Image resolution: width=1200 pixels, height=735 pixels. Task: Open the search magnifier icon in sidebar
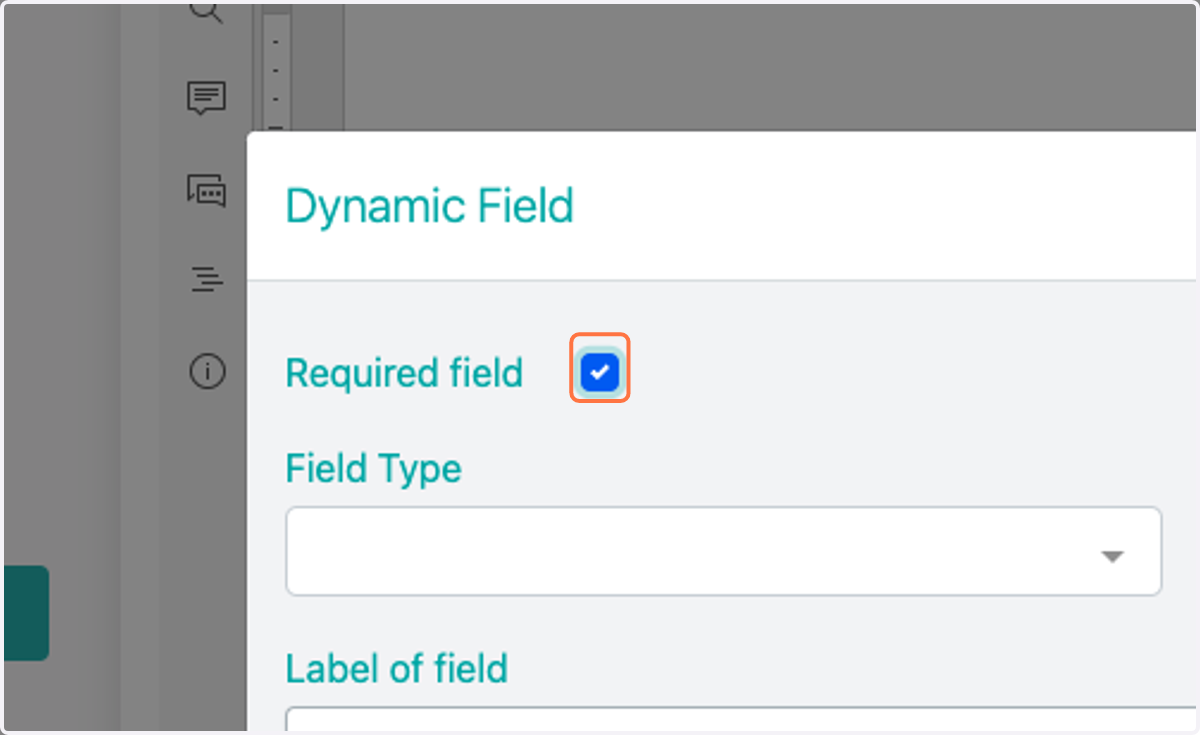click(206, 12)
